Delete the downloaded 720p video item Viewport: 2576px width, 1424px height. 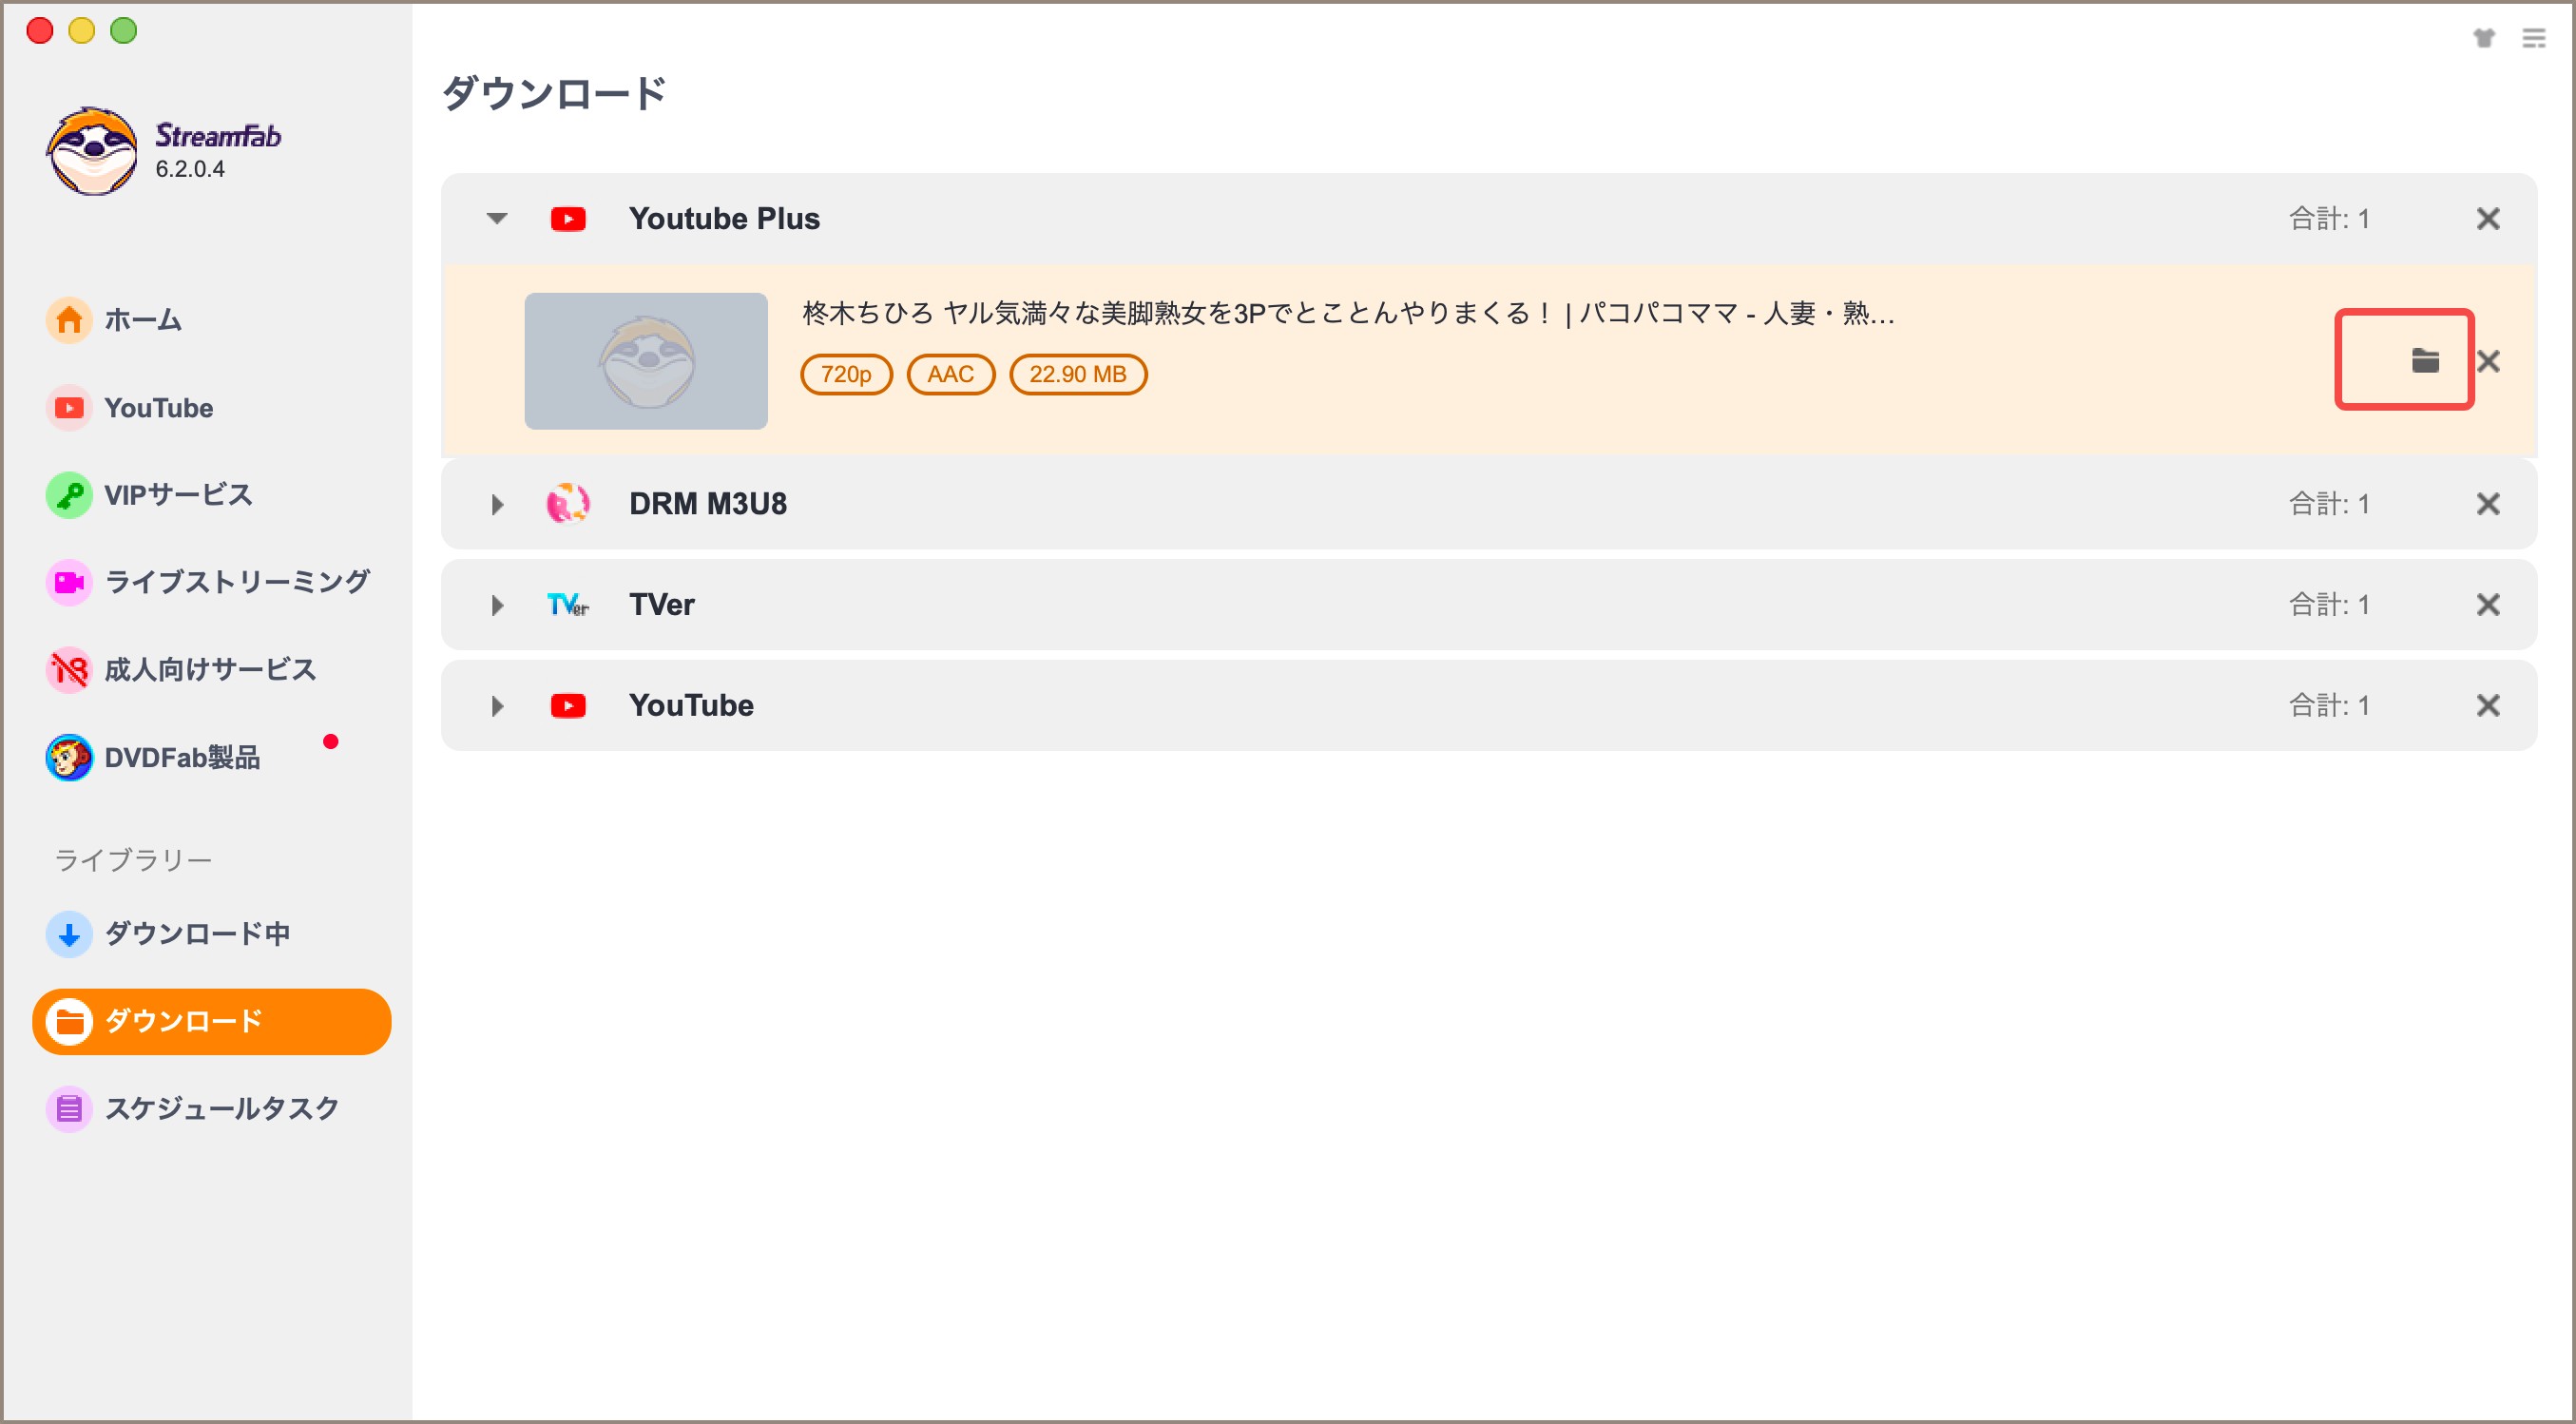(x=2488, y=361)
